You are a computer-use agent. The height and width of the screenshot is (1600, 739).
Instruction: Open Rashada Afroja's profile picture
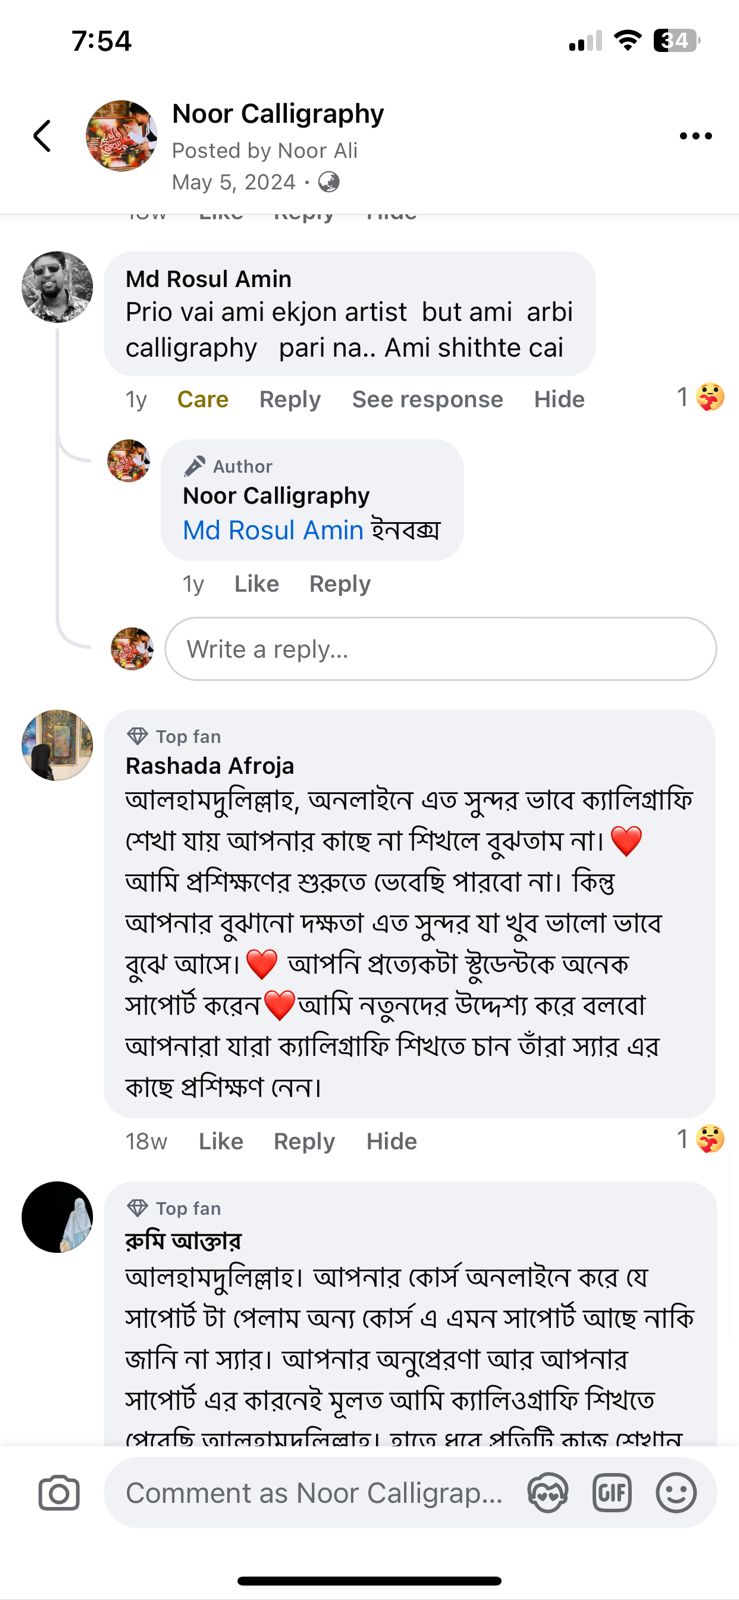(x=57, y=745)
